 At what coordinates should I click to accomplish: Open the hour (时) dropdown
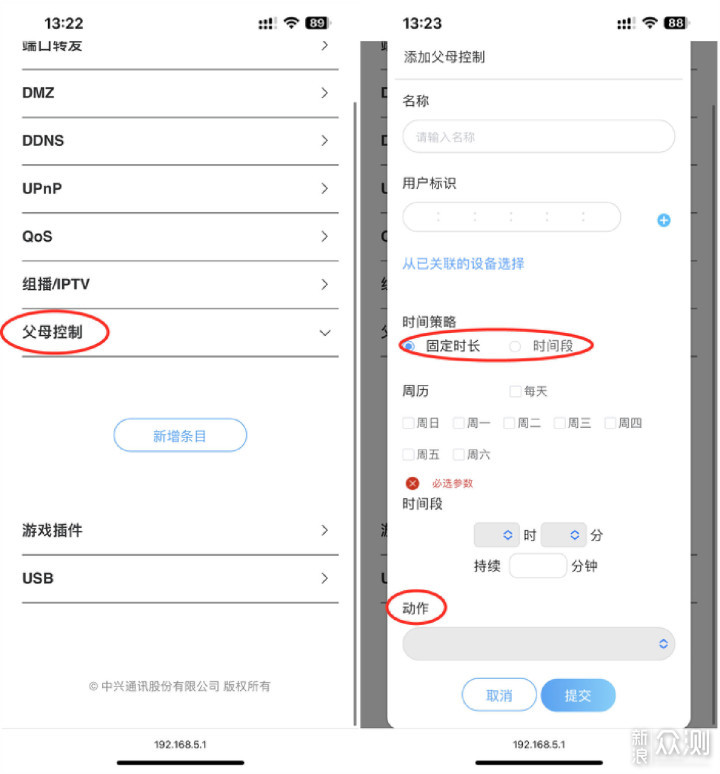(496, 535)
